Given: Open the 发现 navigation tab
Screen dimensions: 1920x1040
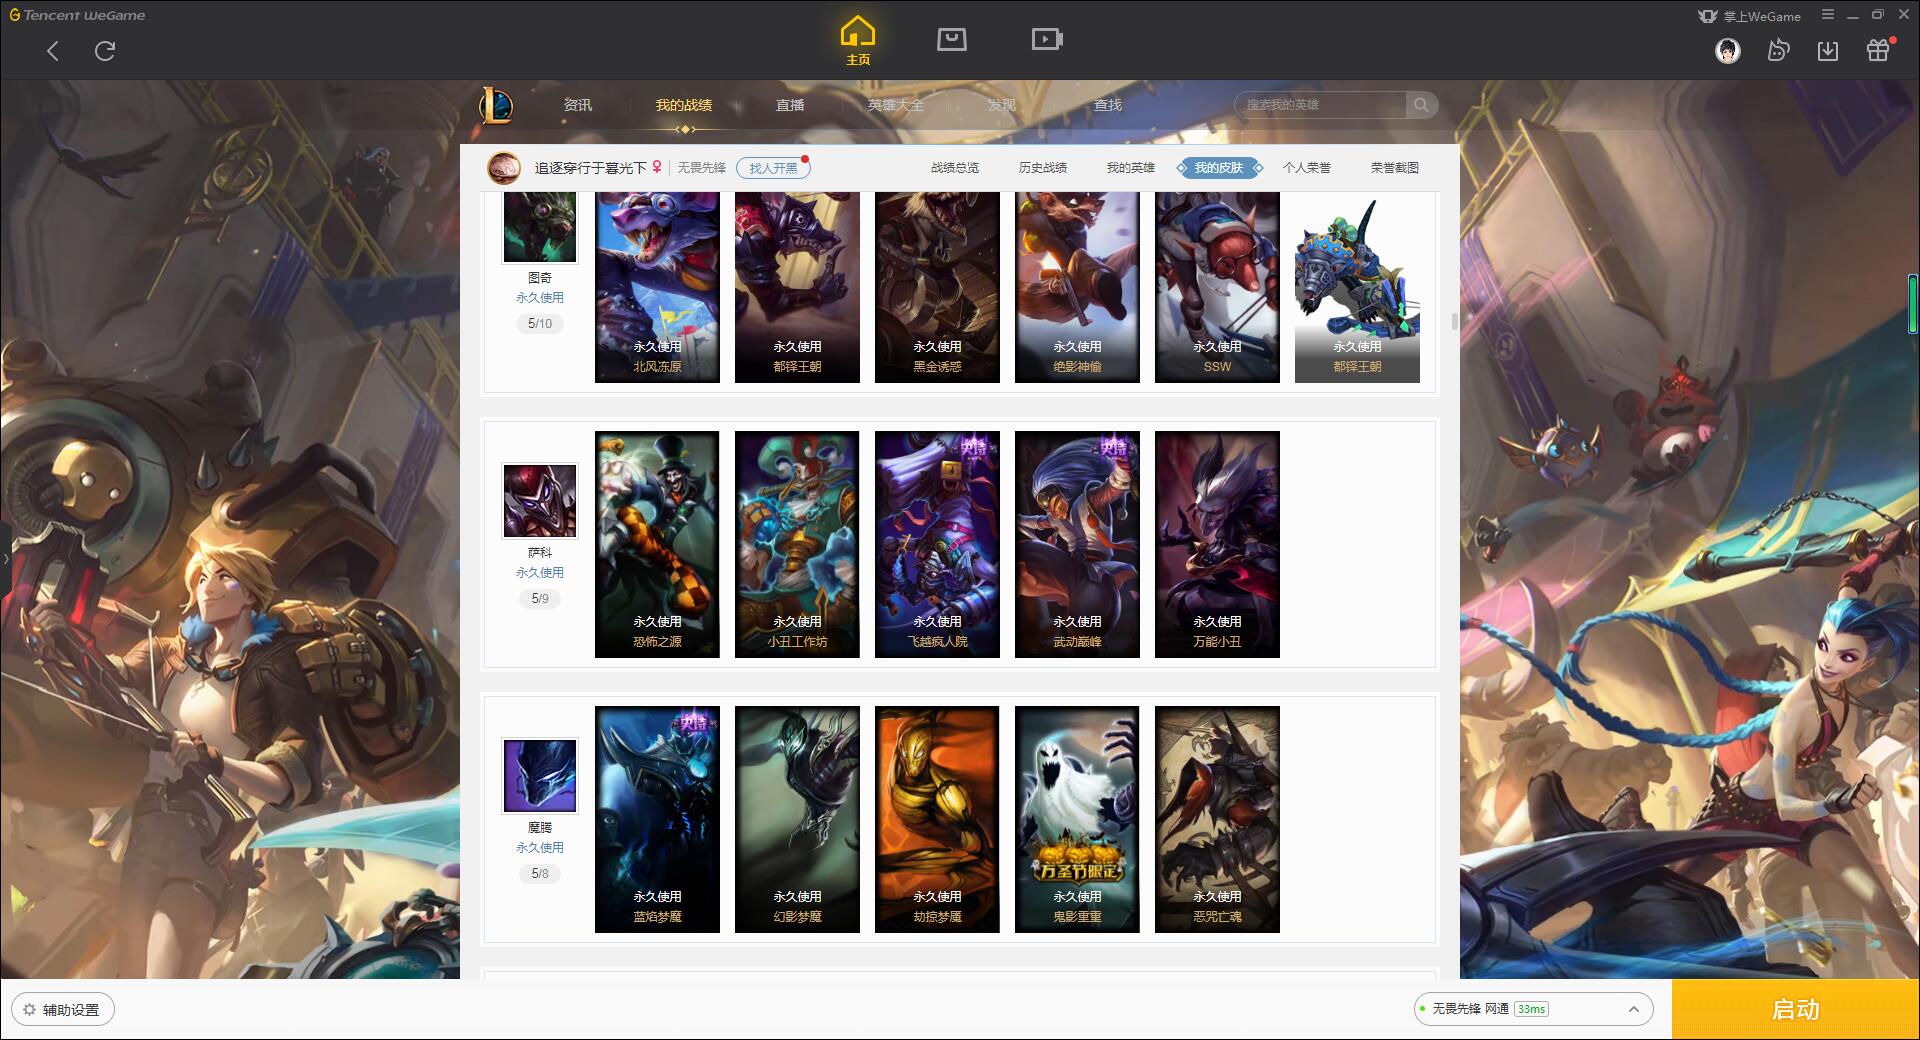Looking at the screenshot, I should coord(1002,105).
